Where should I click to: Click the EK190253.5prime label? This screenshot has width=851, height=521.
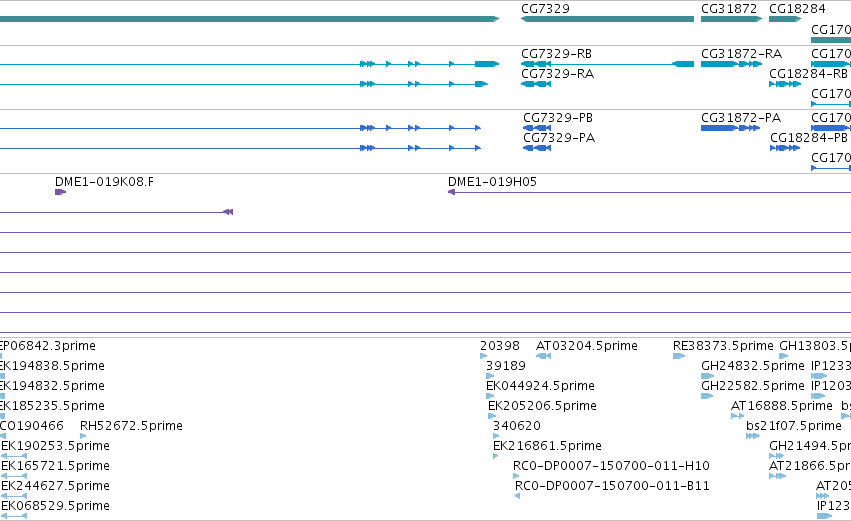point(55,446)
